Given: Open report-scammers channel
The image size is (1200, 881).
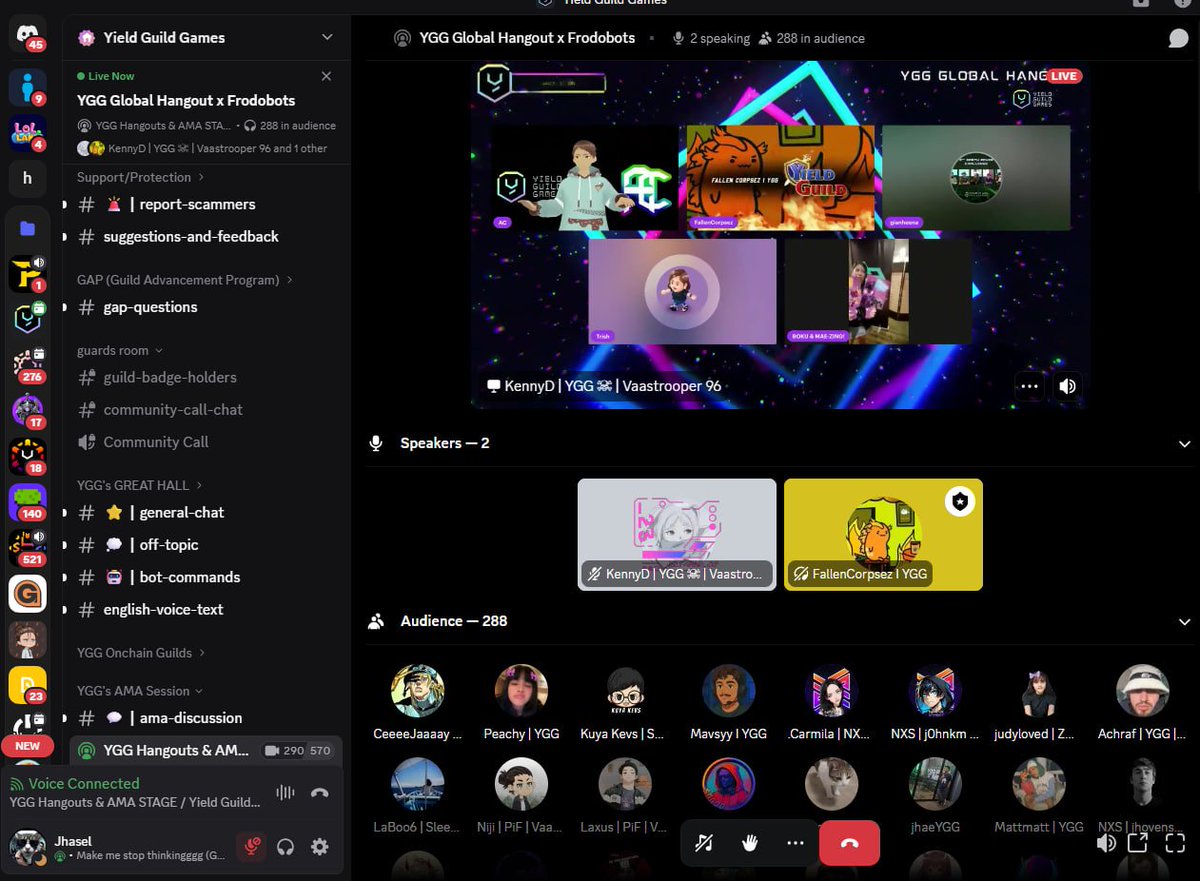Looking at the screenshot, I should [206, 204].
